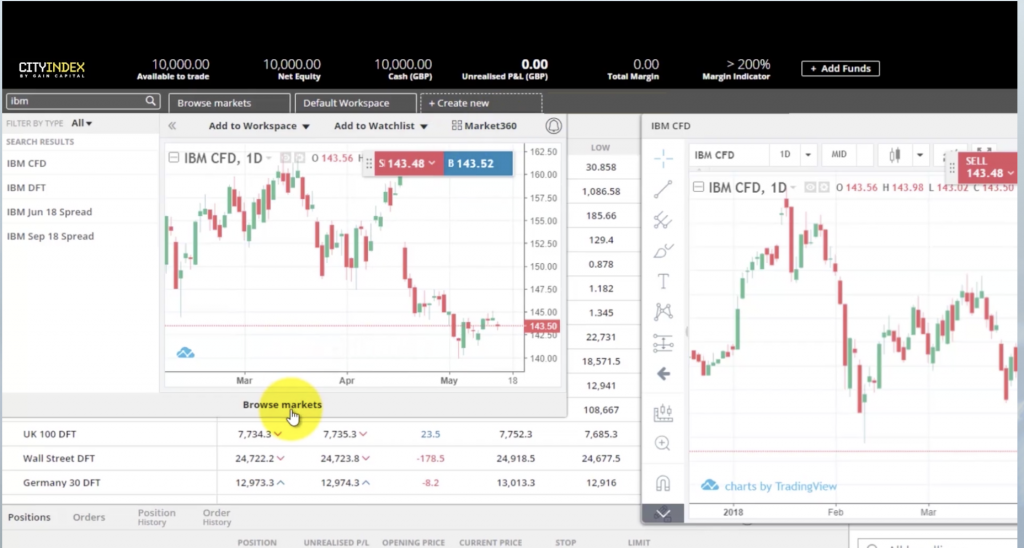Select the brush drawing tool
Screen dimensions: 1024x548
[x=663, y=251]
